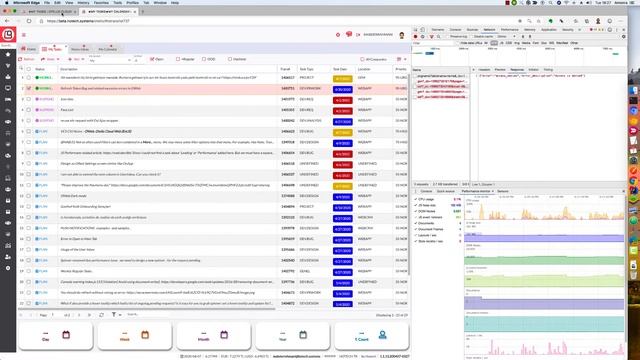Toggle the Open checkbox filter
The image size is (640, 360).
coord(152,59)
